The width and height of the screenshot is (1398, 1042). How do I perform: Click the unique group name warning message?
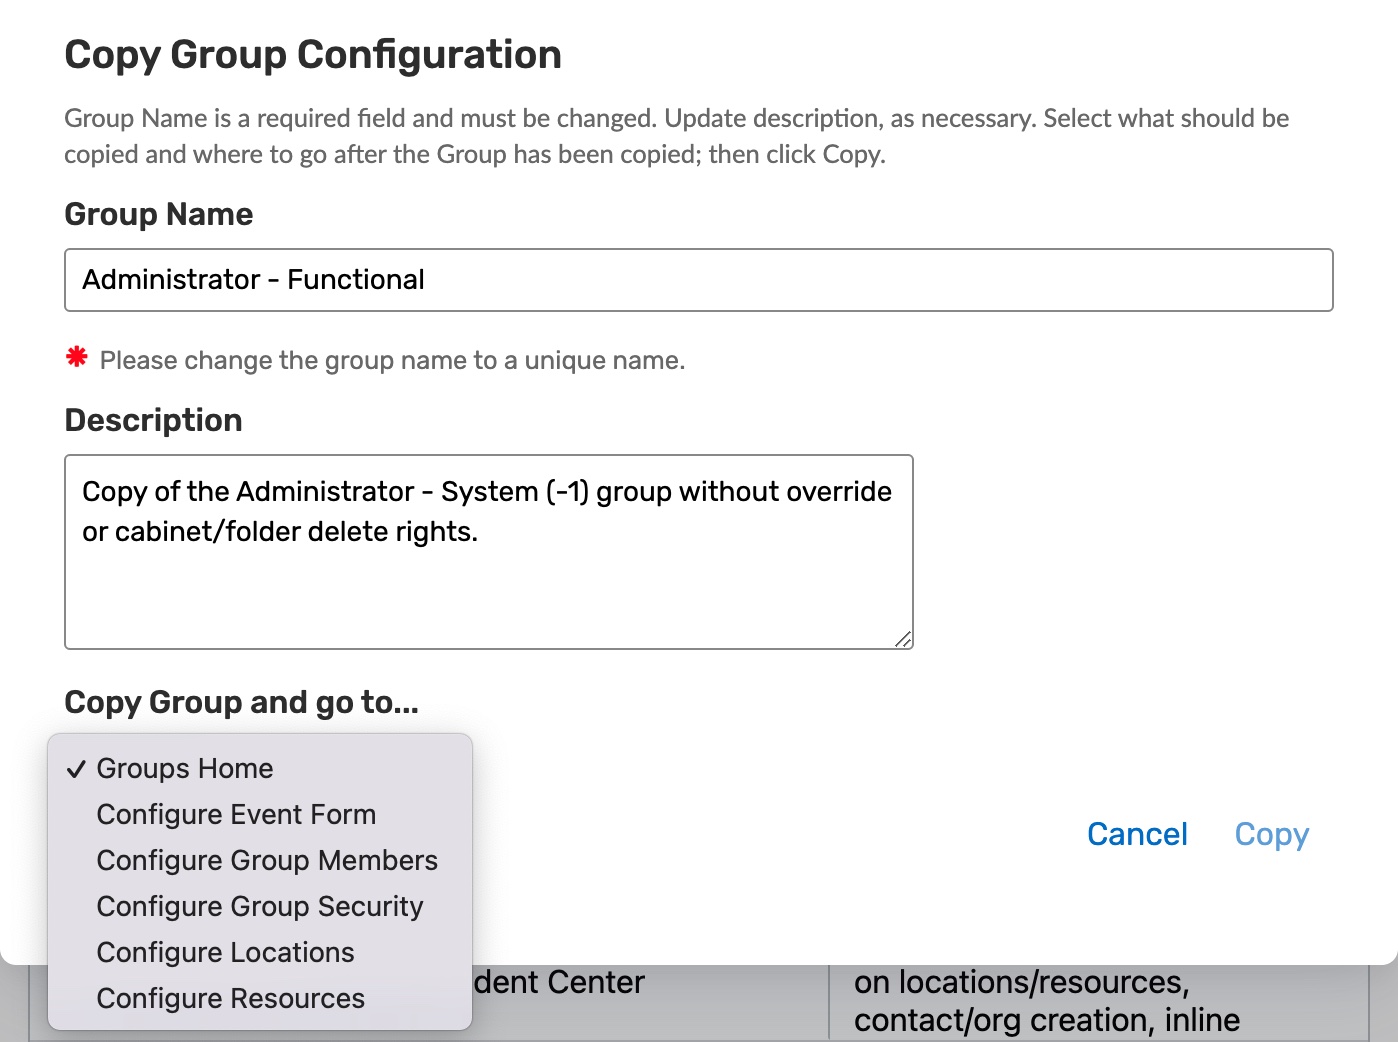coord(392,360)
